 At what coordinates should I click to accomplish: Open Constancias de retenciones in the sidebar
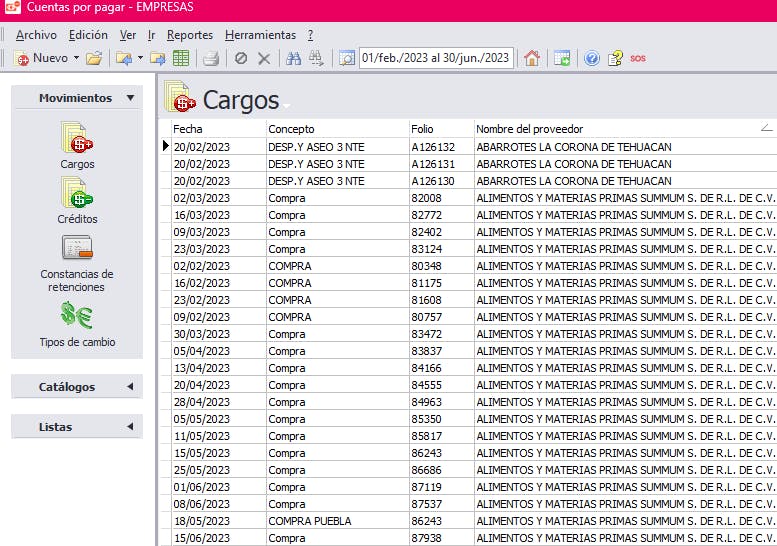coord(77,263)
